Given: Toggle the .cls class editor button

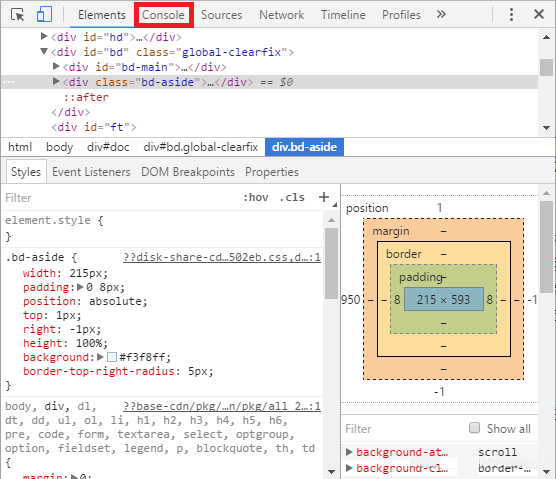Looking at the screenshot, I should (x=292, y=197).
